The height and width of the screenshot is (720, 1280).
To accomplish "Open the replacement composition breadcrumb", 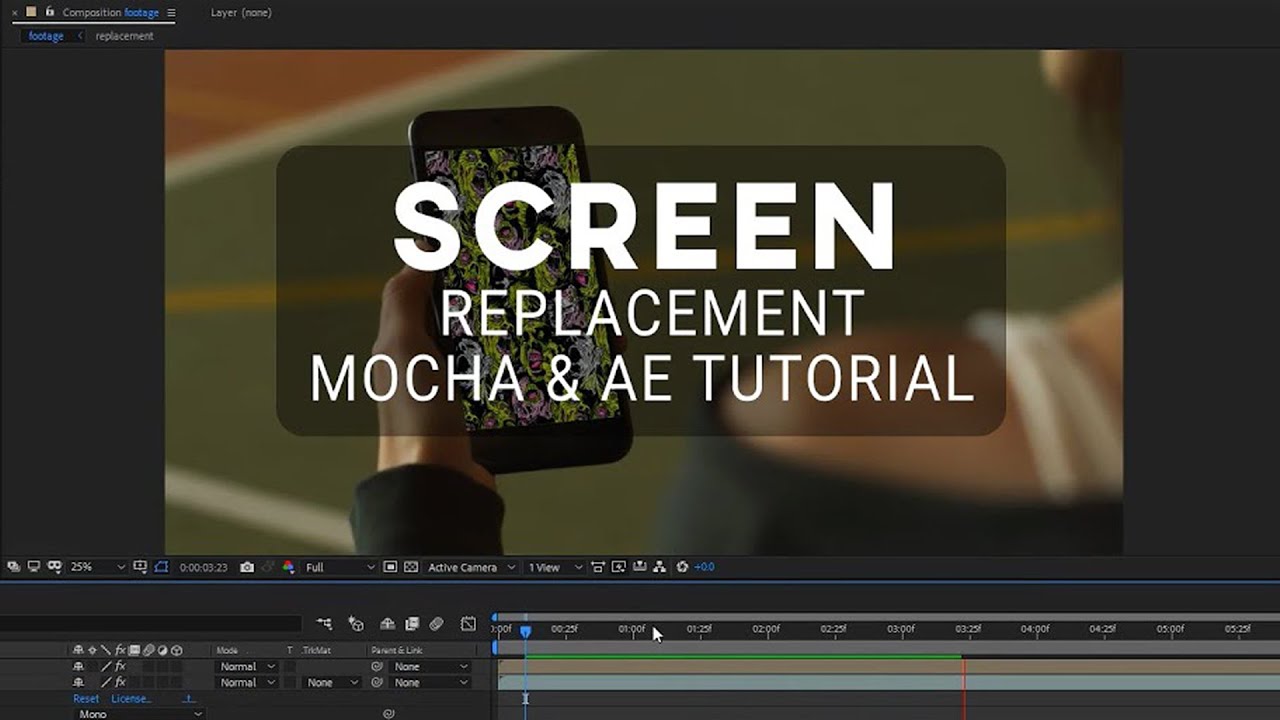I will (x=124, y=36).
